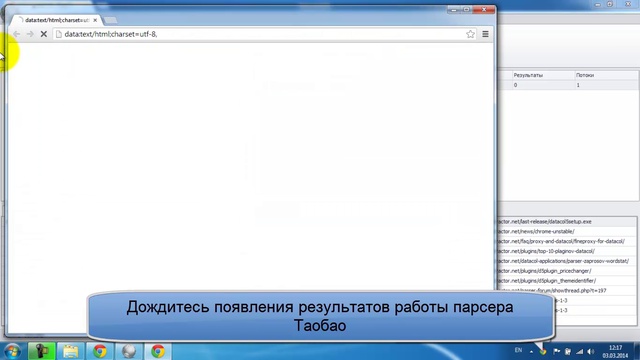Open the screen recorder app in the taskbar
The height and width of the screenshot is (360, 640).
(x=41, y=351)
